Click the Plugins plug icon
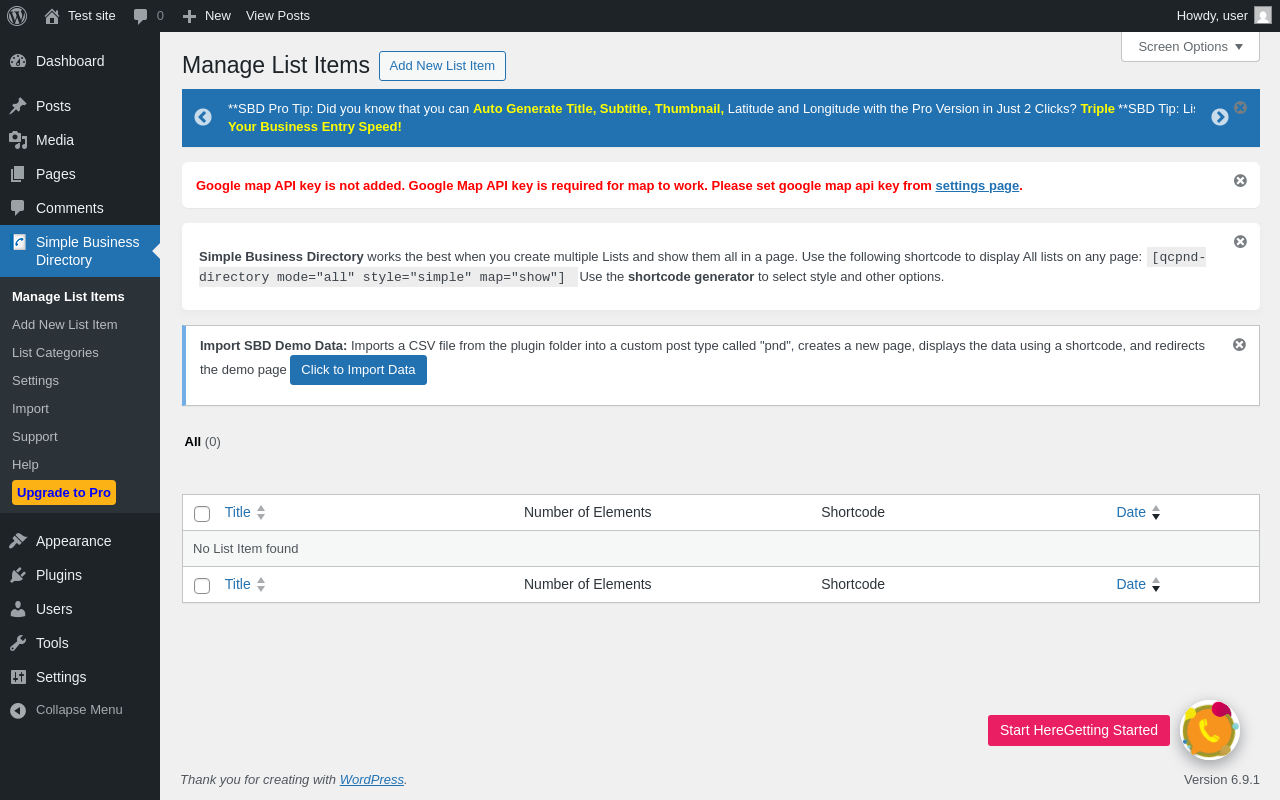Image resolution: width=1280 pixels, height=800 pixels. 18,575
